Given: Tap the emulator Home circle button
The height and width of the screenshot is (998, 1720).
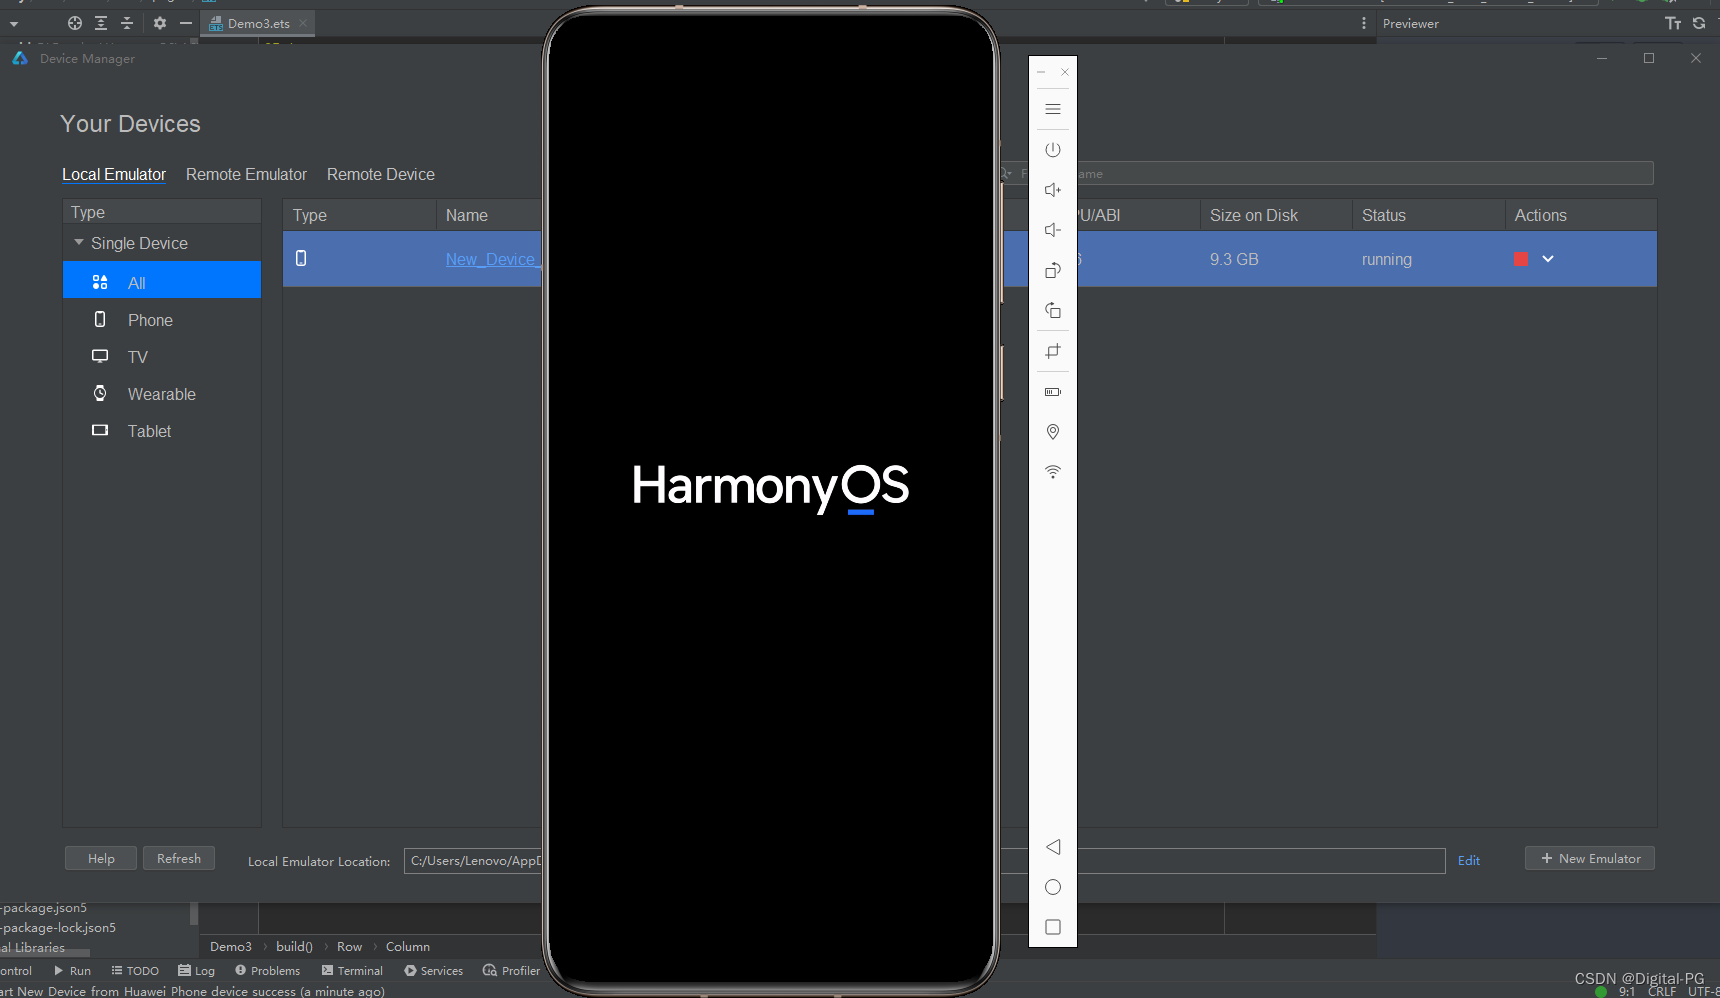Looking at the screenshot, I should tap(1053, 887).
